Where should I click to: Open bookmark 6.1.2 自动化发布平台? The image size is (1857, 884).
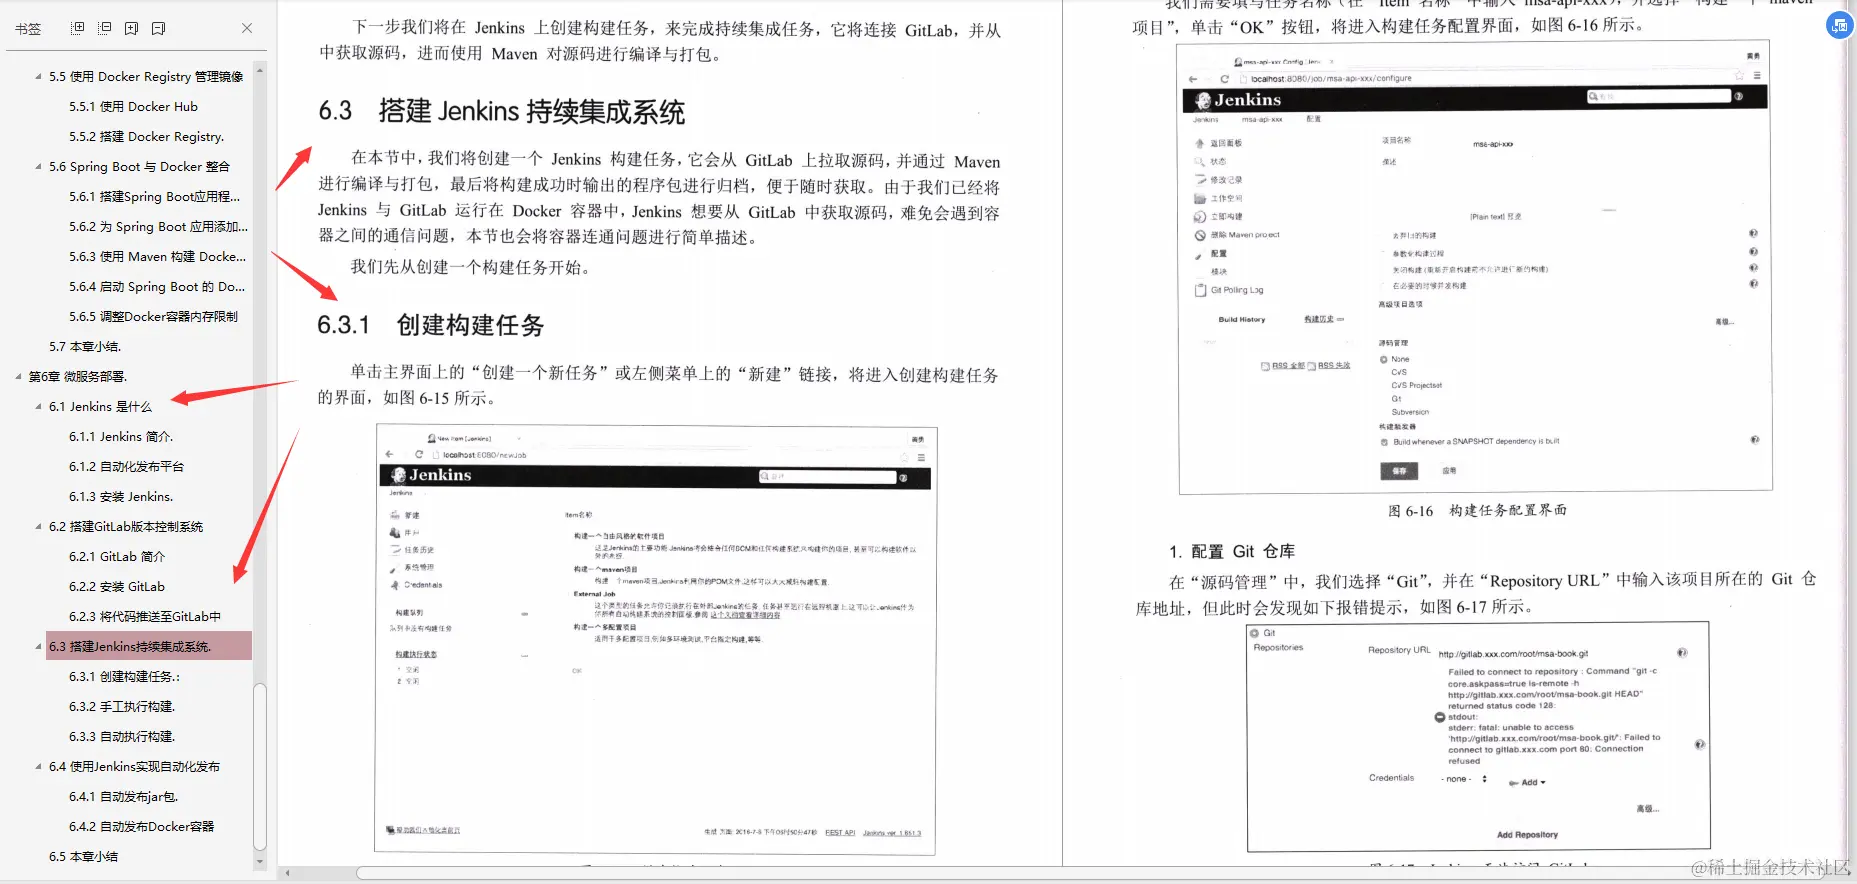[x=126, y=467]
